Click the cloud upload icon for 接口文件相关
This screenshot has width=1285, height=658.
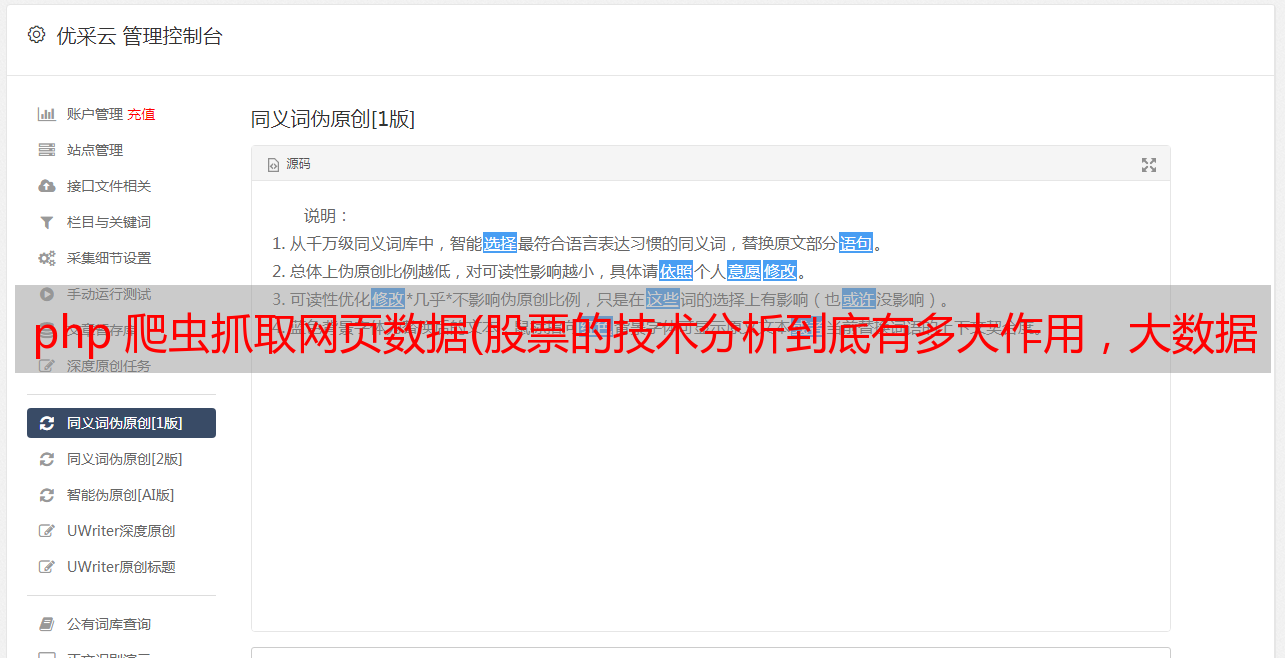tap(46, 186)
